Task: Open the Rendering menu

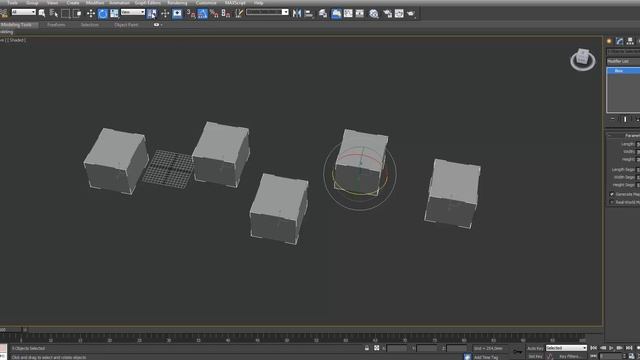Action: click(x=177, y=2)
